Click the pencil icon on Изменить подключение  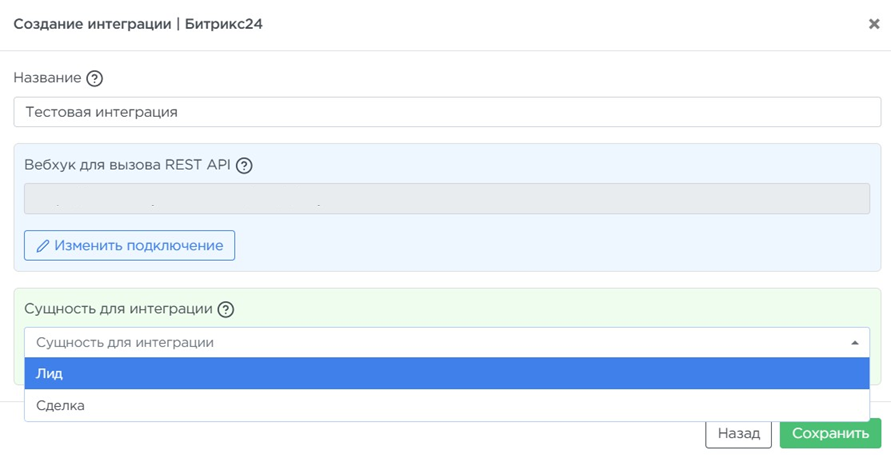pos(43,246)
